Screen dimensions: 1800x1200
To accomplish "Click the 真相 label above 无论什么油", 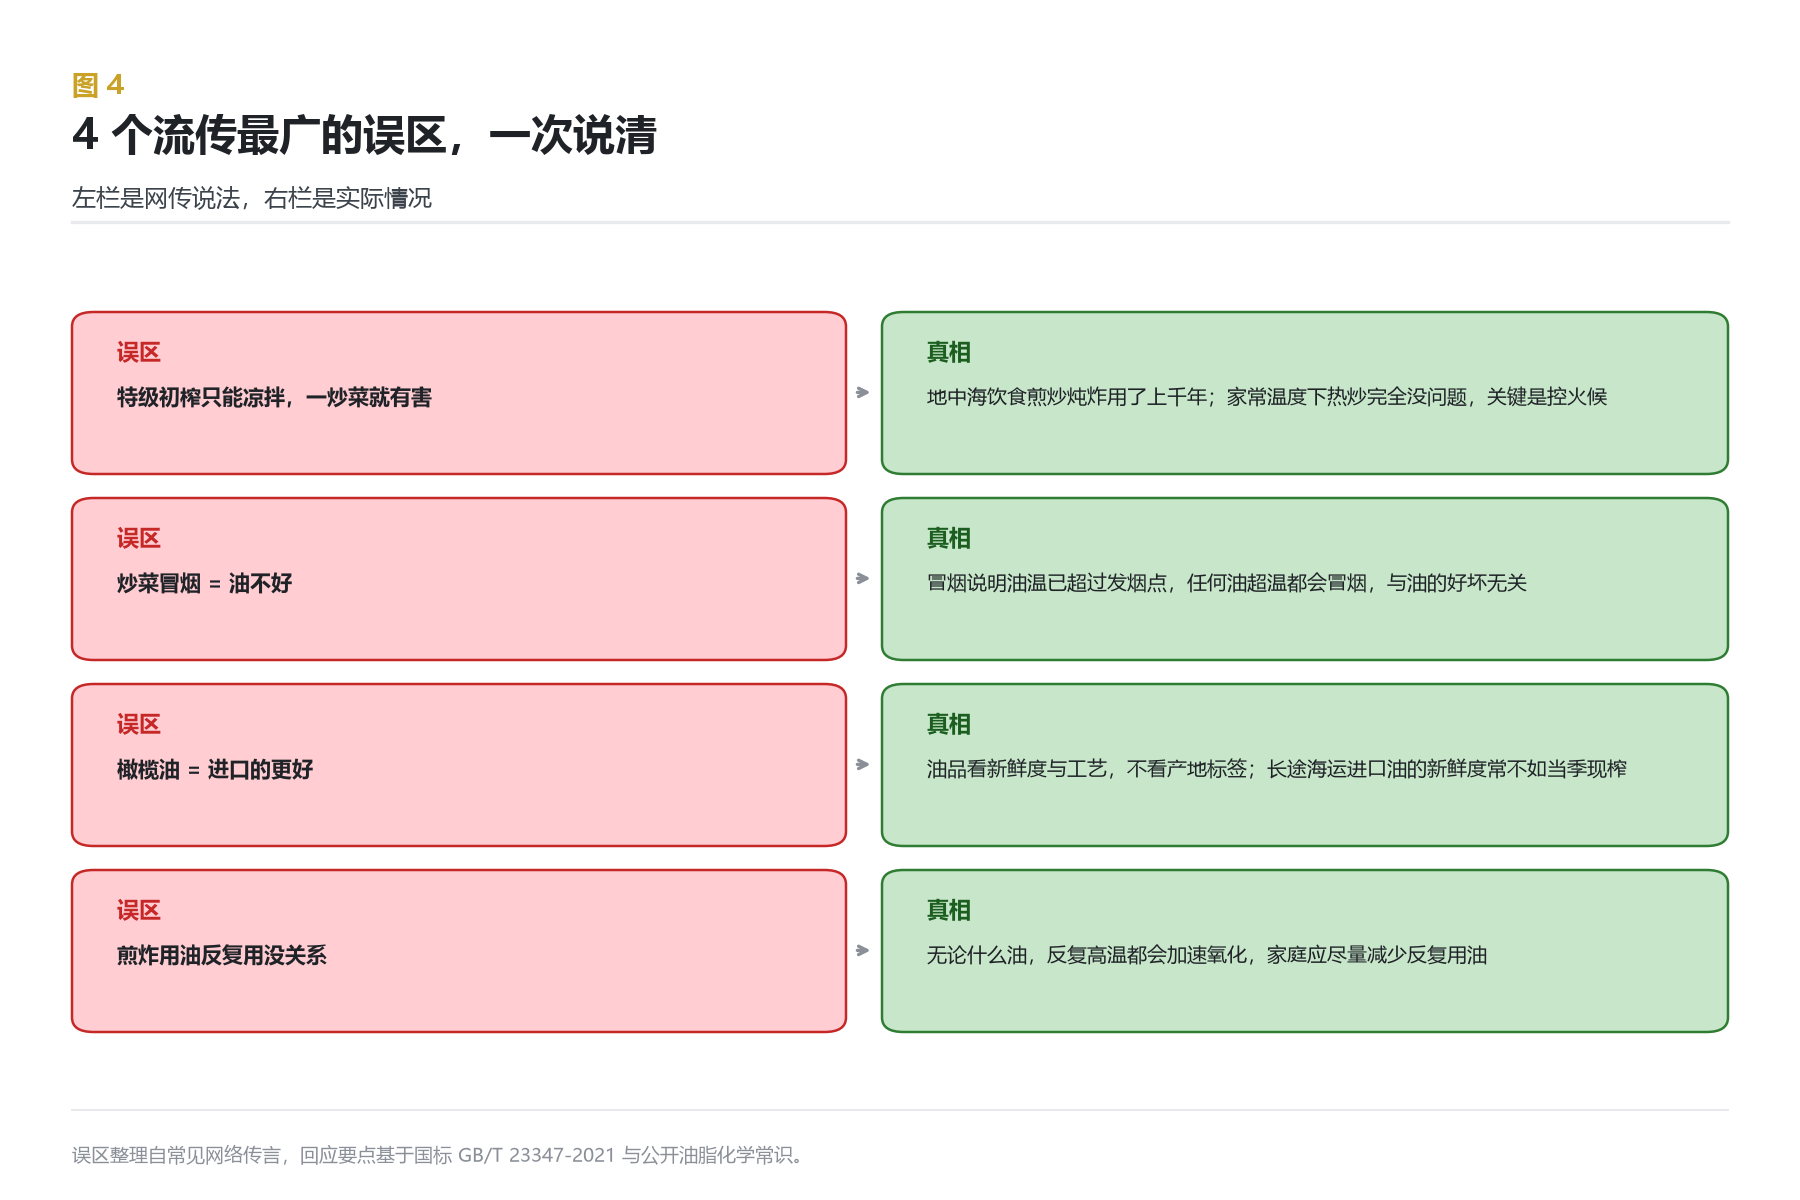I will pyautogui.click(x=948, y=910).
